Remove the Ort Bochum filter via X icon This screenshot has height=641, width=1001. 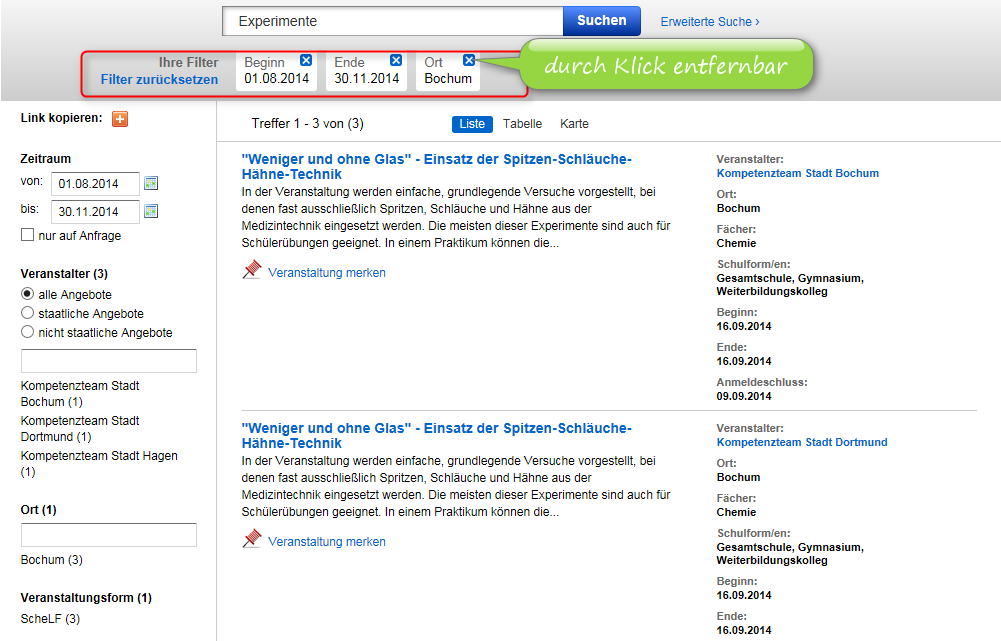click(x=469, y=60)
